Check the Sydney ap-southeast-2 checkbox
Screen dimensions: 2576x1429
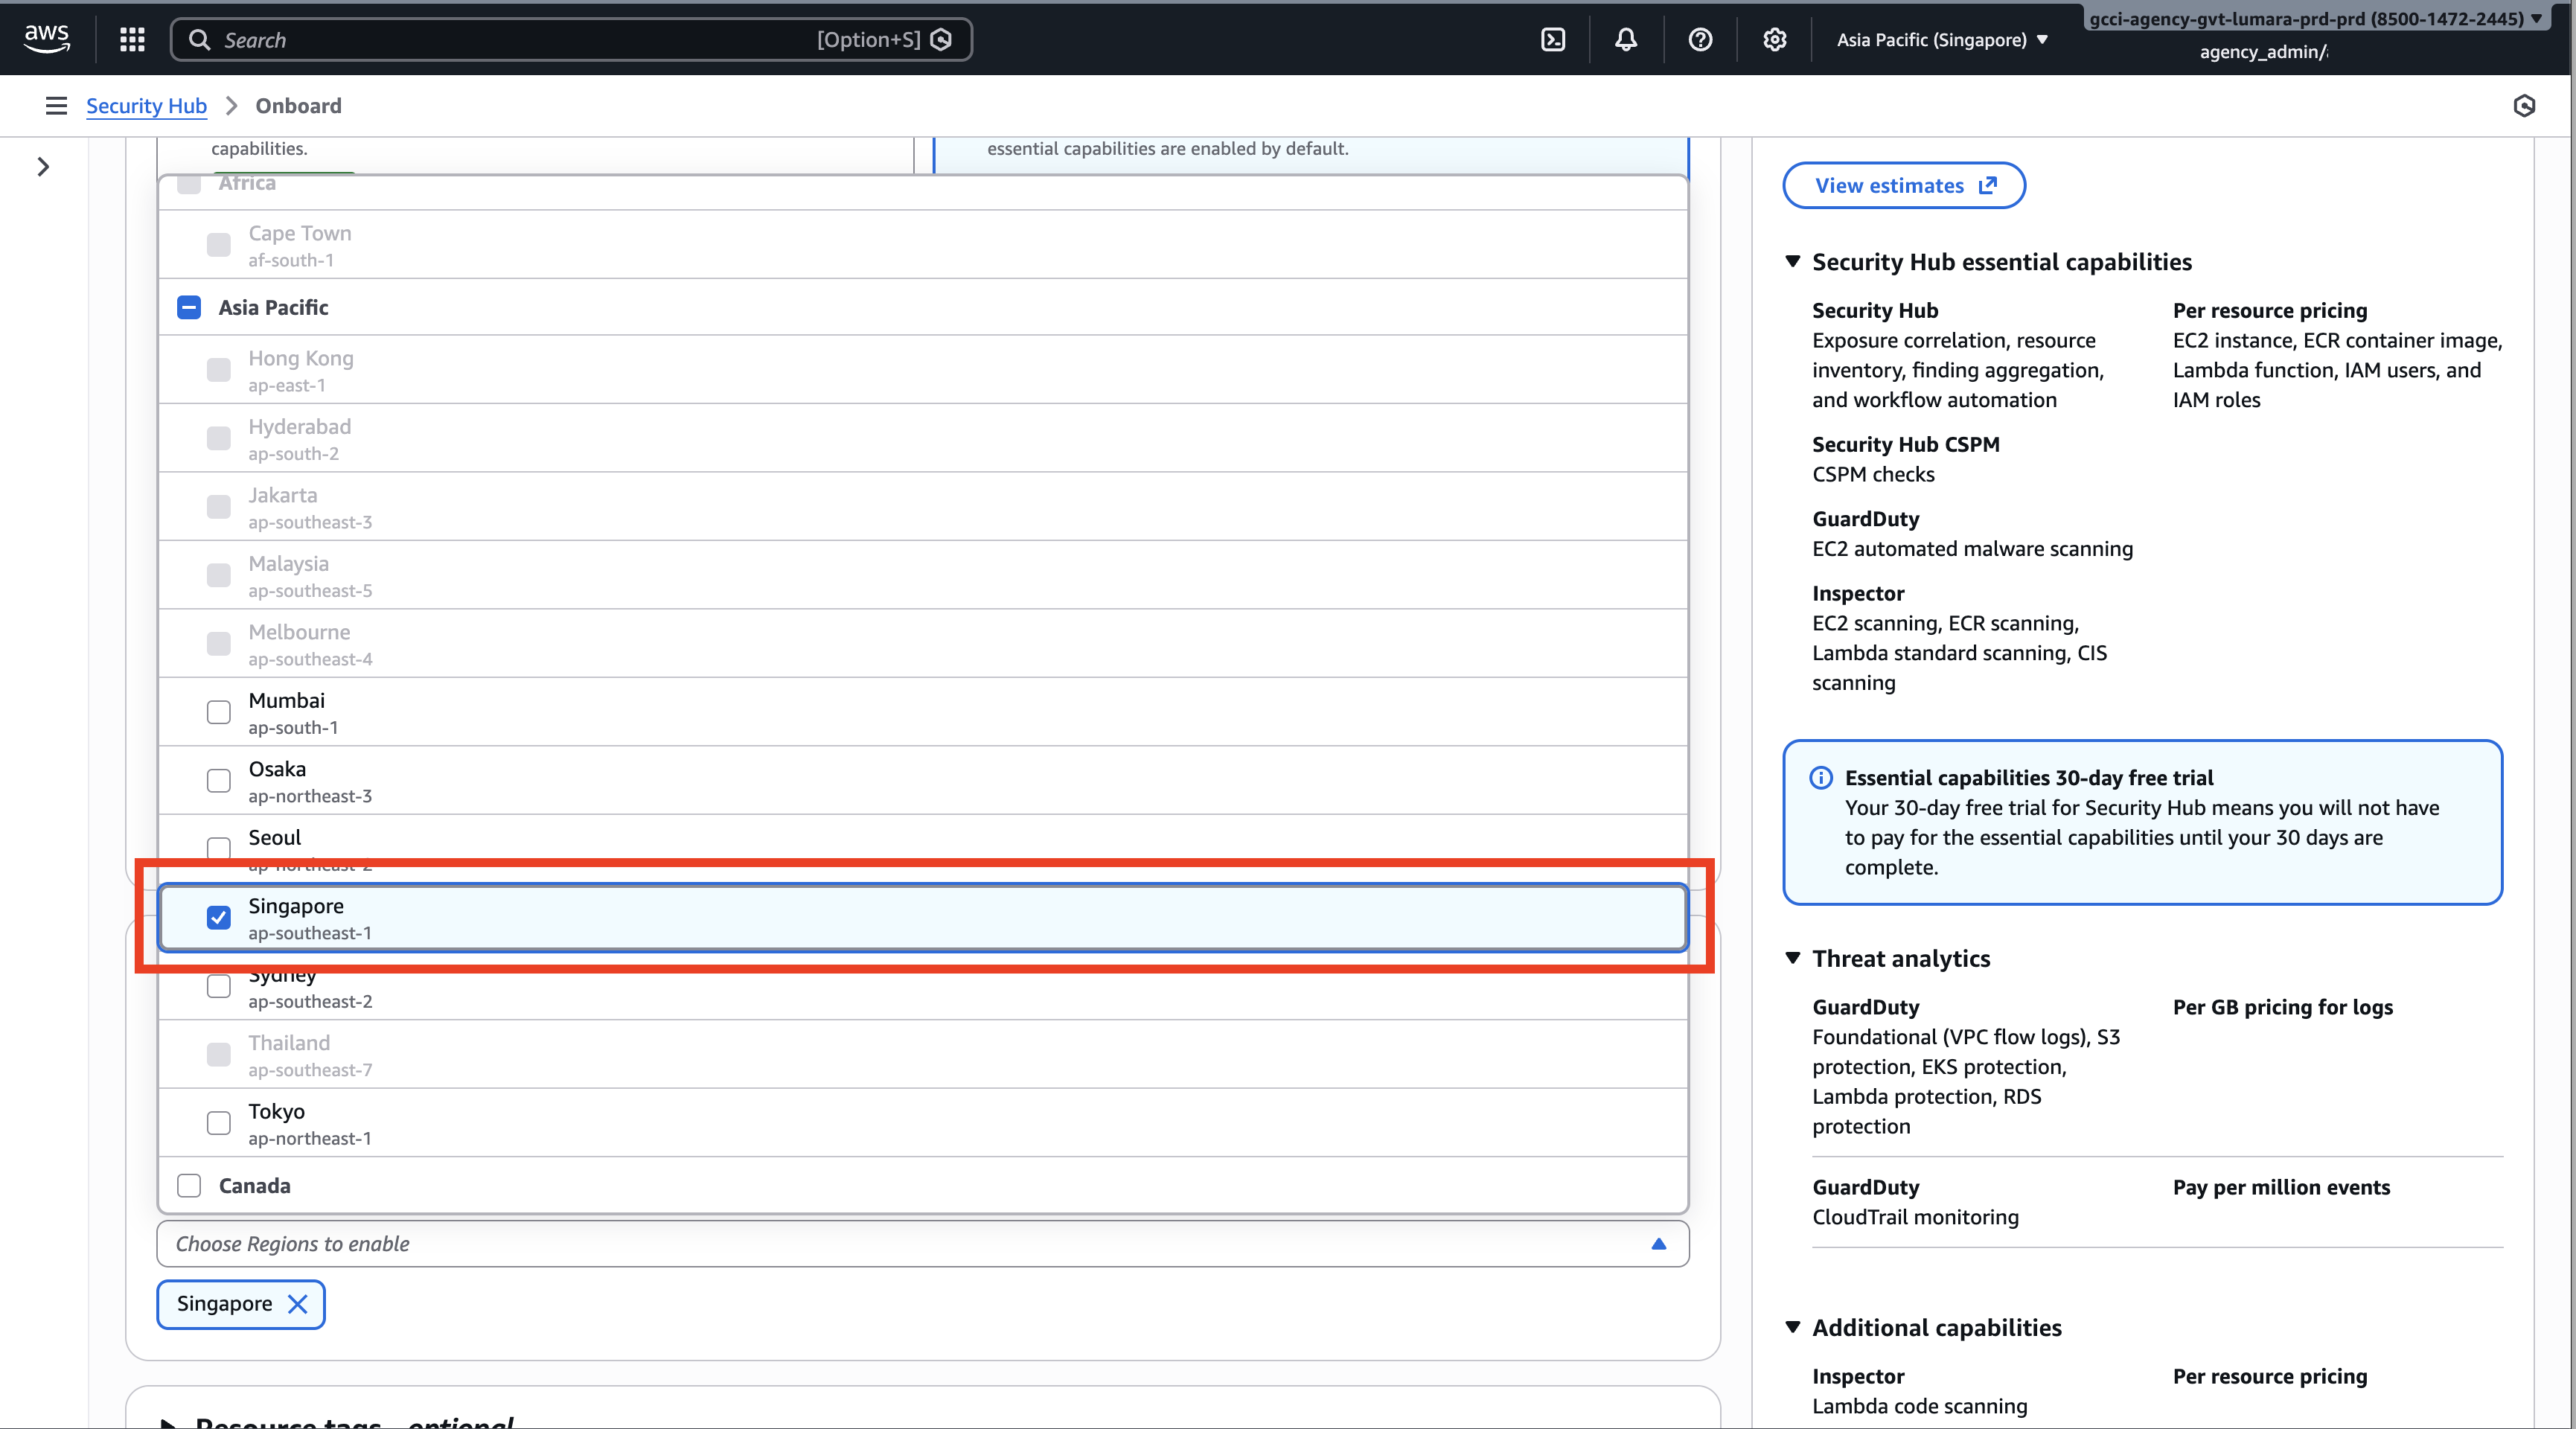tap(218, 986)
